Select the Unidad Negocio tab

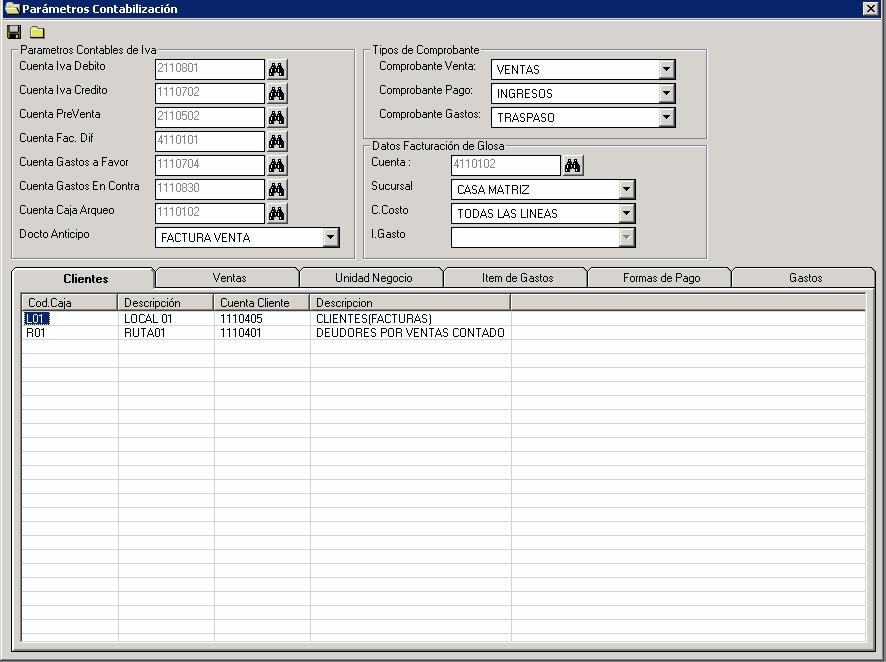[373, 278]
